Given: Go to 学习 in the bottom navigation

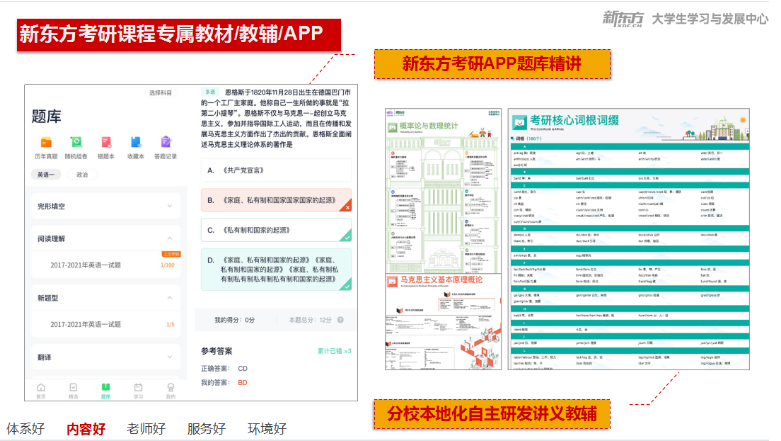Looking at the screenshot, I should coord(138,390).
